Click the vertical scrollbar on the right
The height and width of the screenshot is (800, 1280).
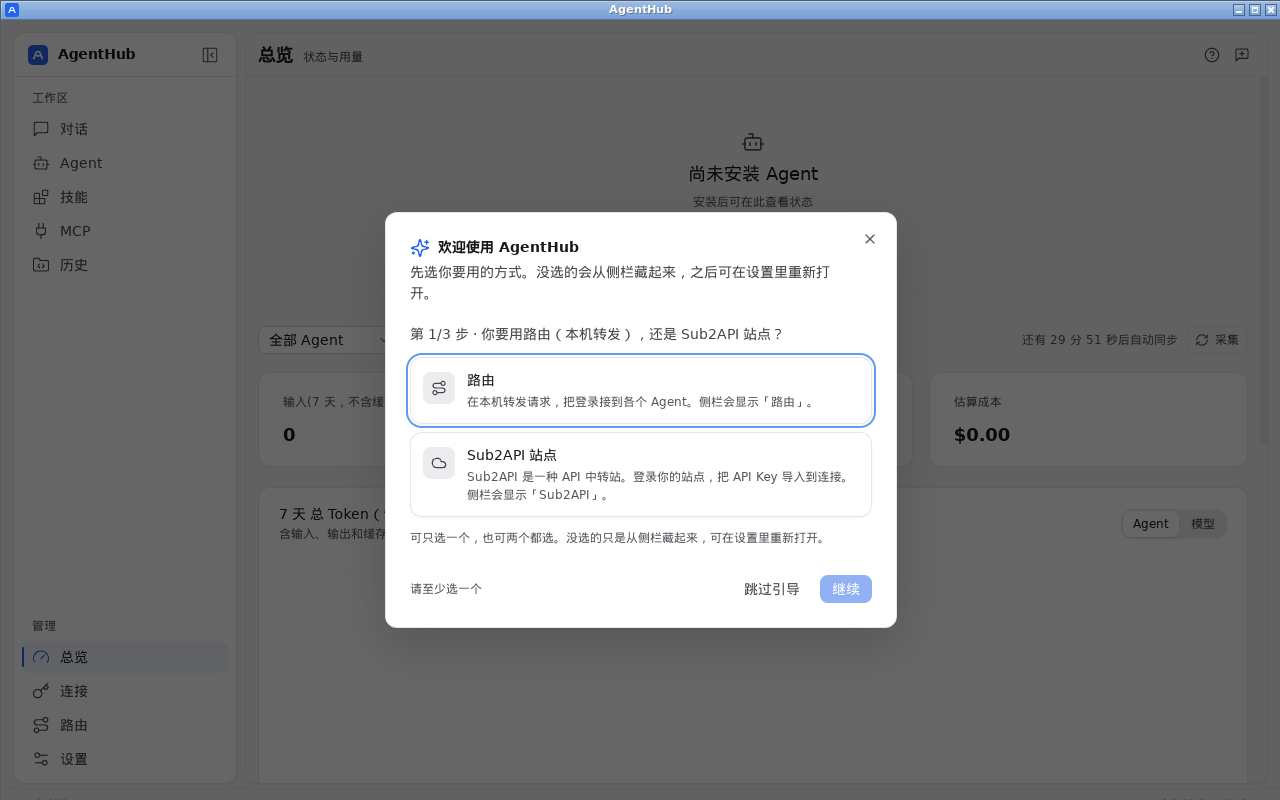click(x=1264, y=262)
